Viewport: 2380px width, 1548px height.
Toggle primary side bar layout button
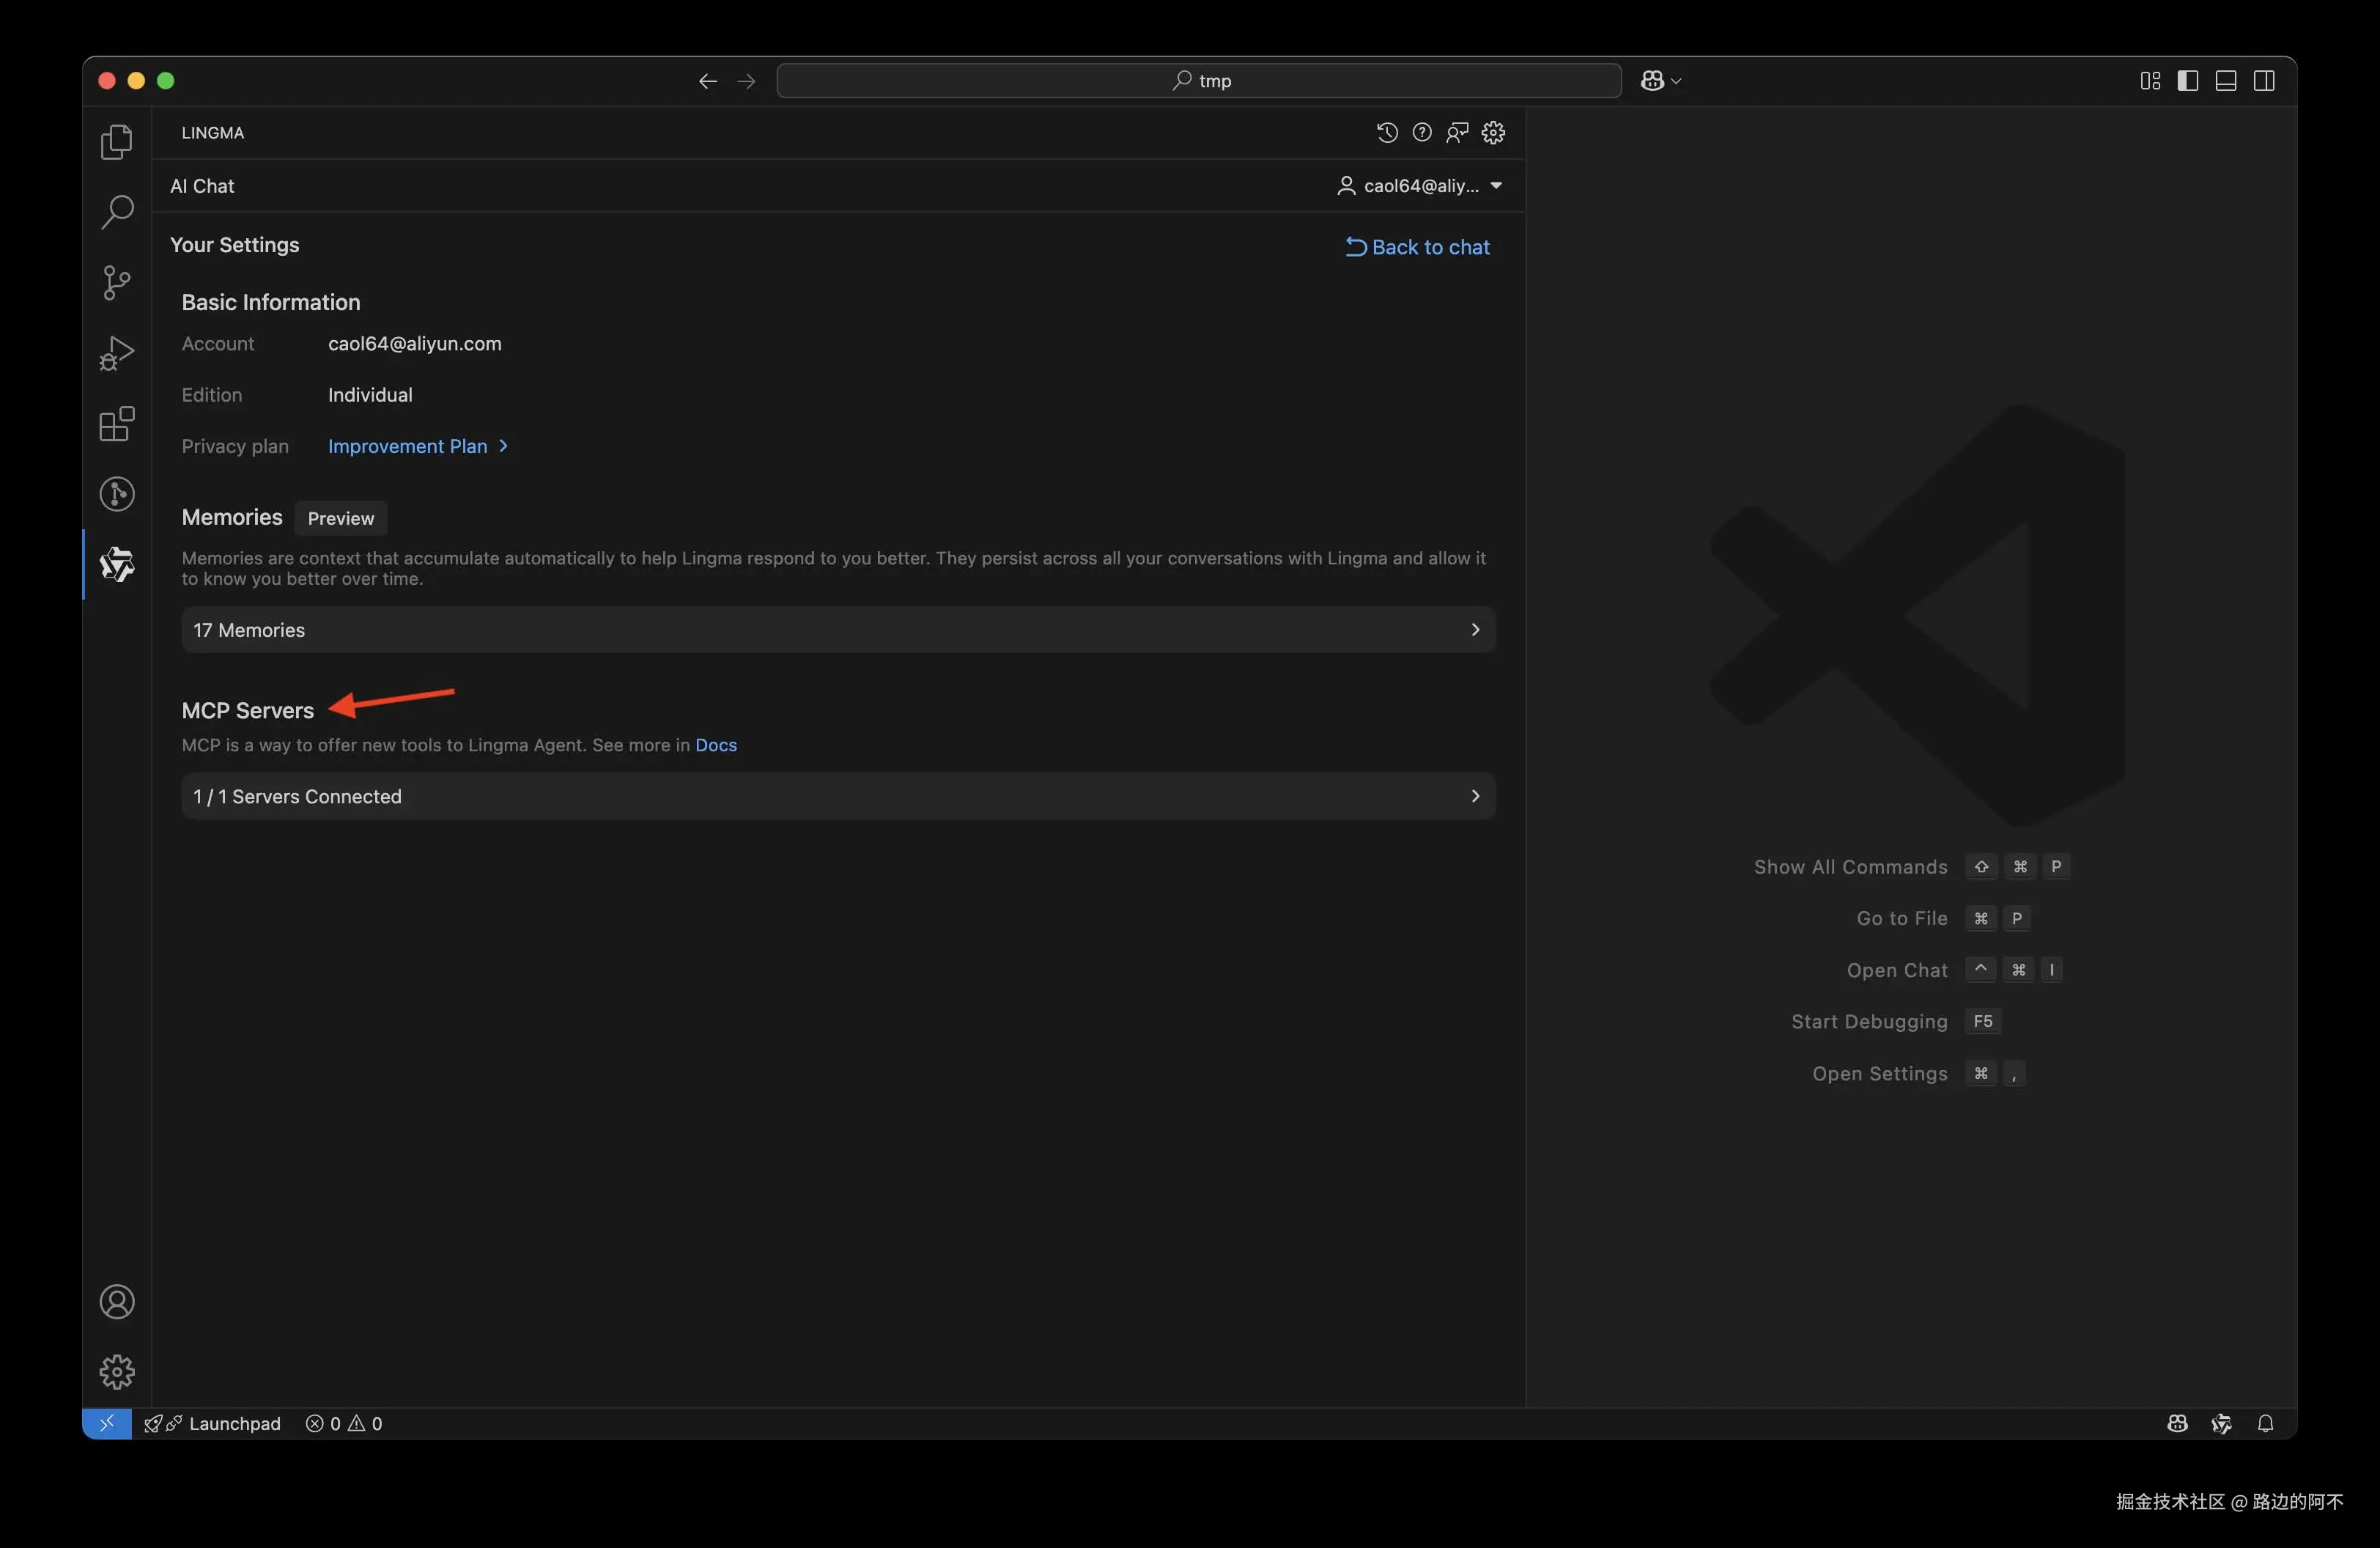point(2187,81)
